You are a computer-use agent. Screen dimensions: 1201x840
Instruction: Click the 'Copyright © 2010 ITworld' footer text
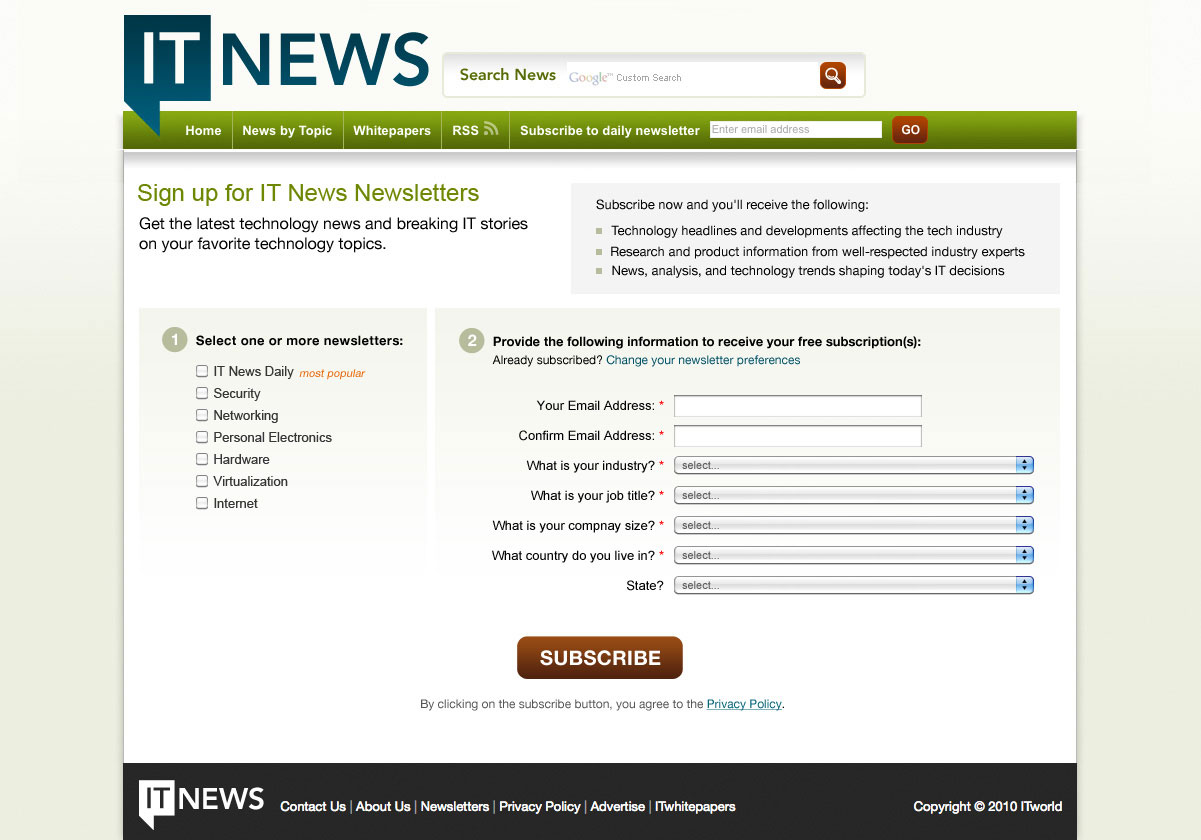[988, 806]
